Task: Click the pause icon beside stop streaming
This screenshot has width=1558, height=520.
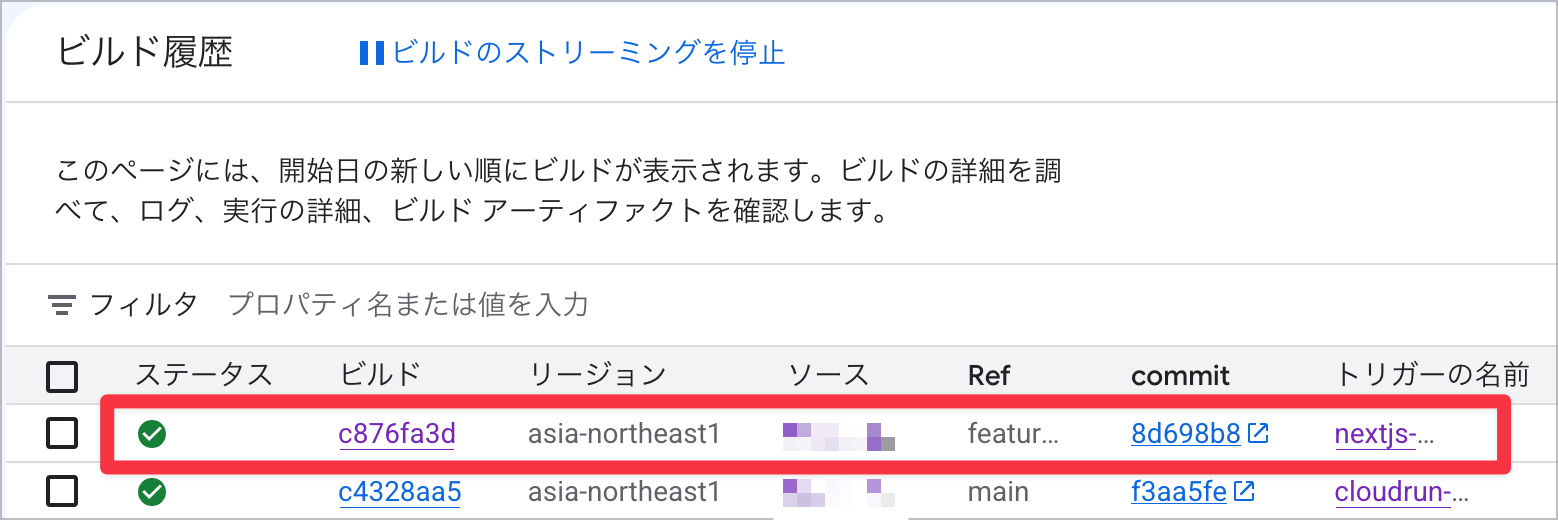Action: click(371, 53)
